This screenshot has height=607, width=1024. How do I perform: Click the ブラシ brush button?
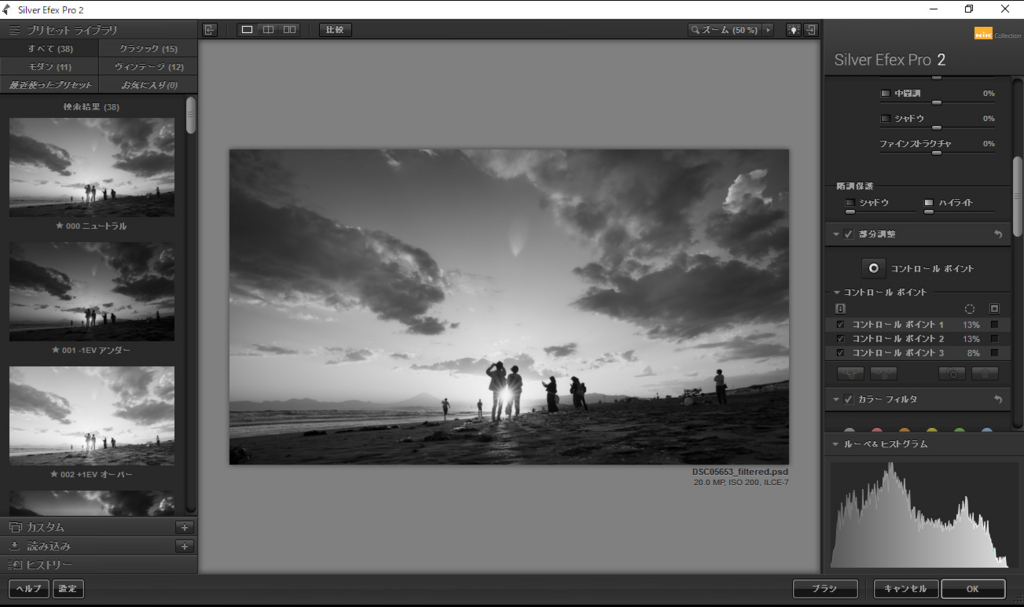point(825,589)
